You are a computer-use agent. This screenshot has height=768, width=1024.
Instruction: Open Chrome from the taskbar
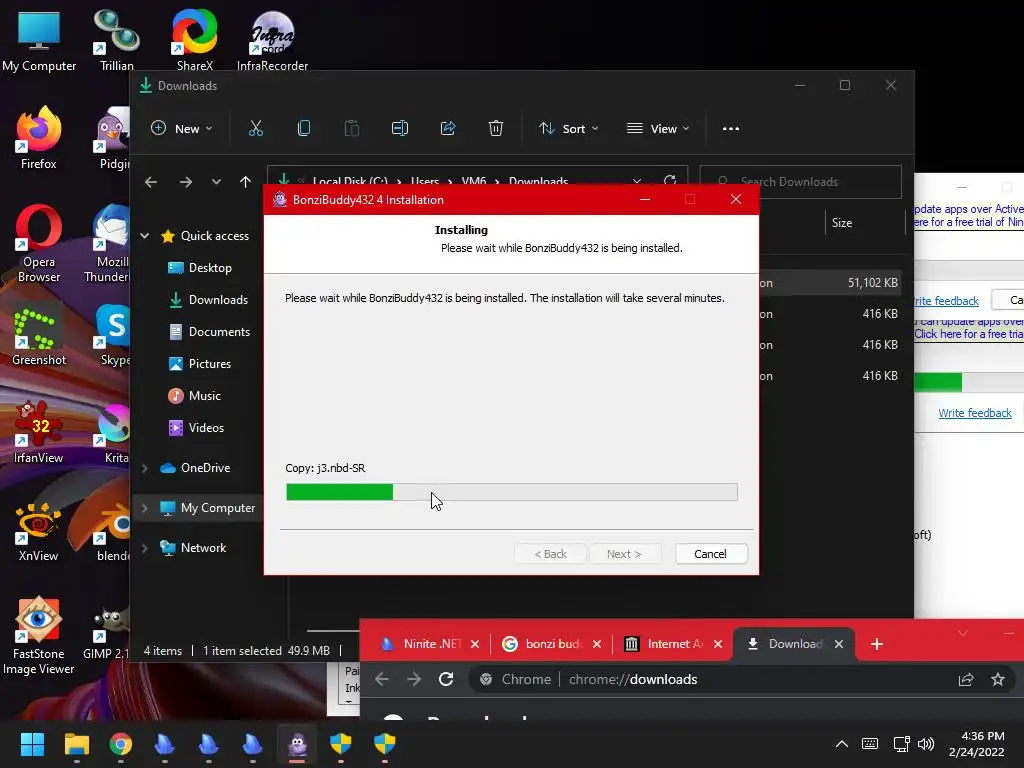point(121,744)
